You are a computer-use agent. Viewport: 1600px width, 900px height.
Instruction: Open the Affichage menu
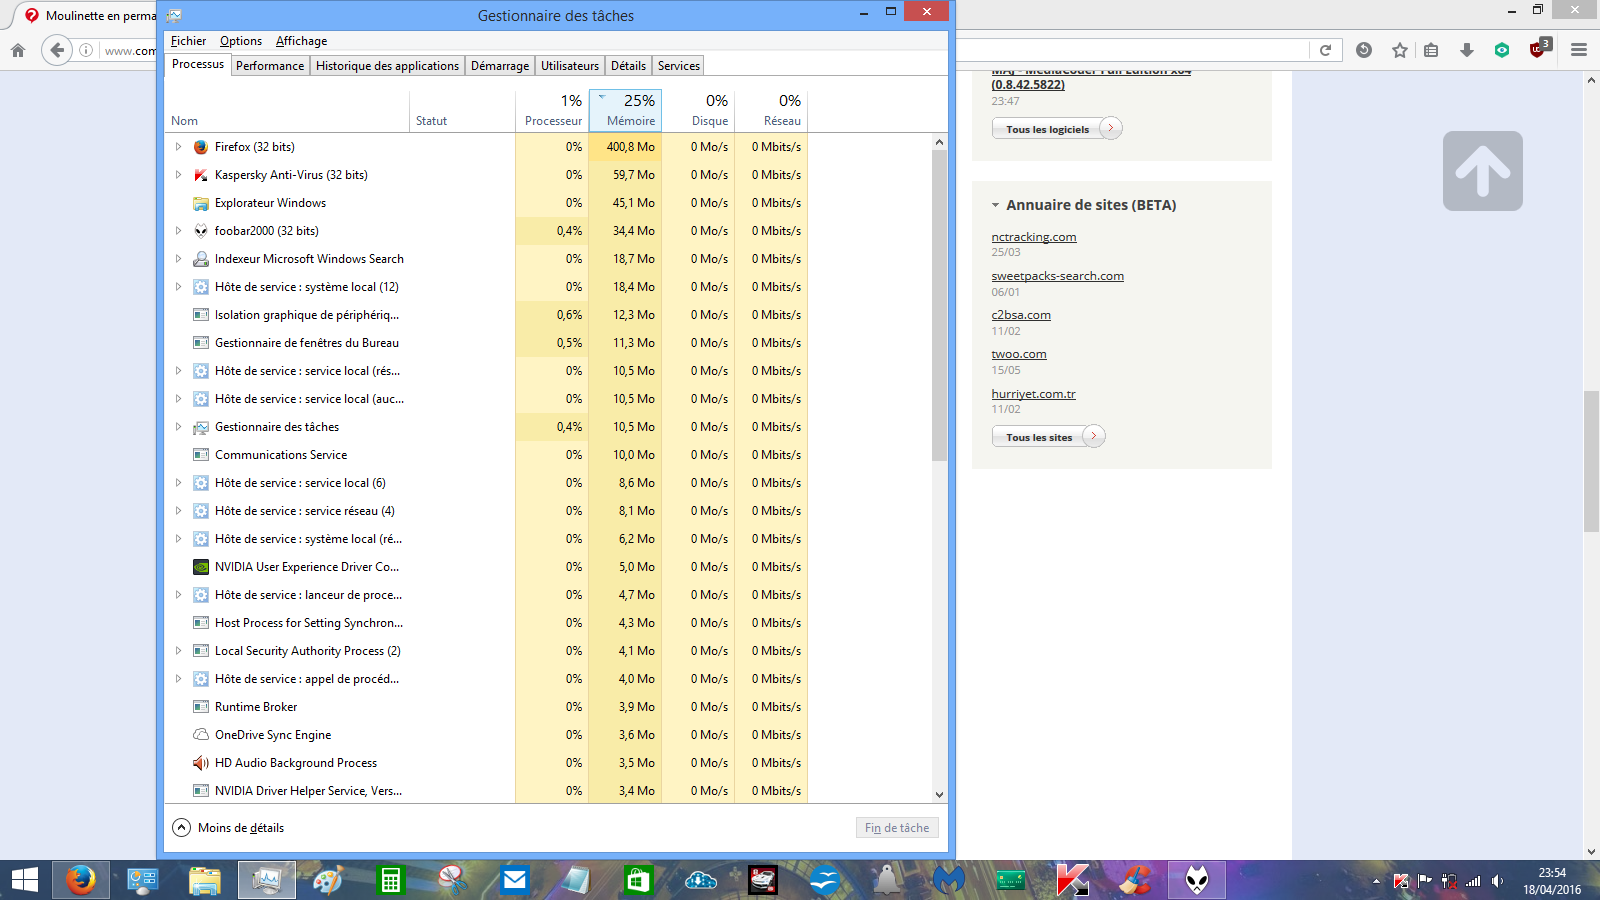pos(301,41)
